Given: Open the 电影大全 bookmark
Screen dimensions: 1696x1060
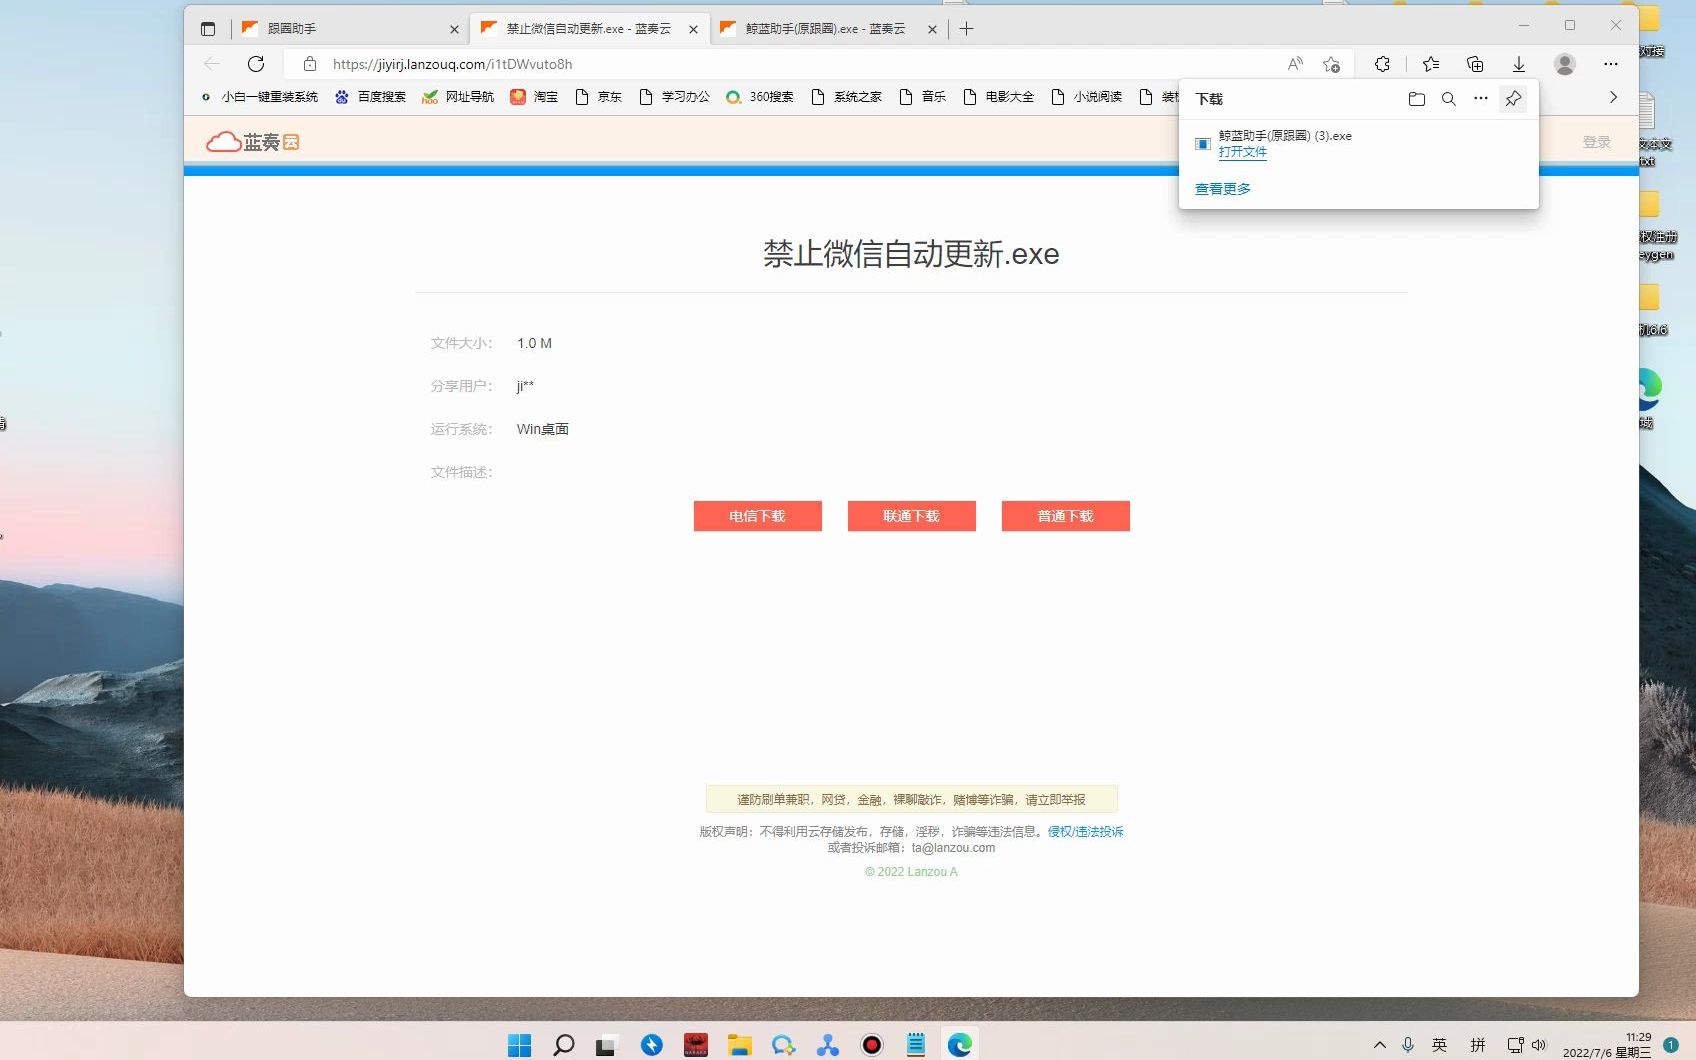Looking at the screenshot, I should tap(998, 97).
